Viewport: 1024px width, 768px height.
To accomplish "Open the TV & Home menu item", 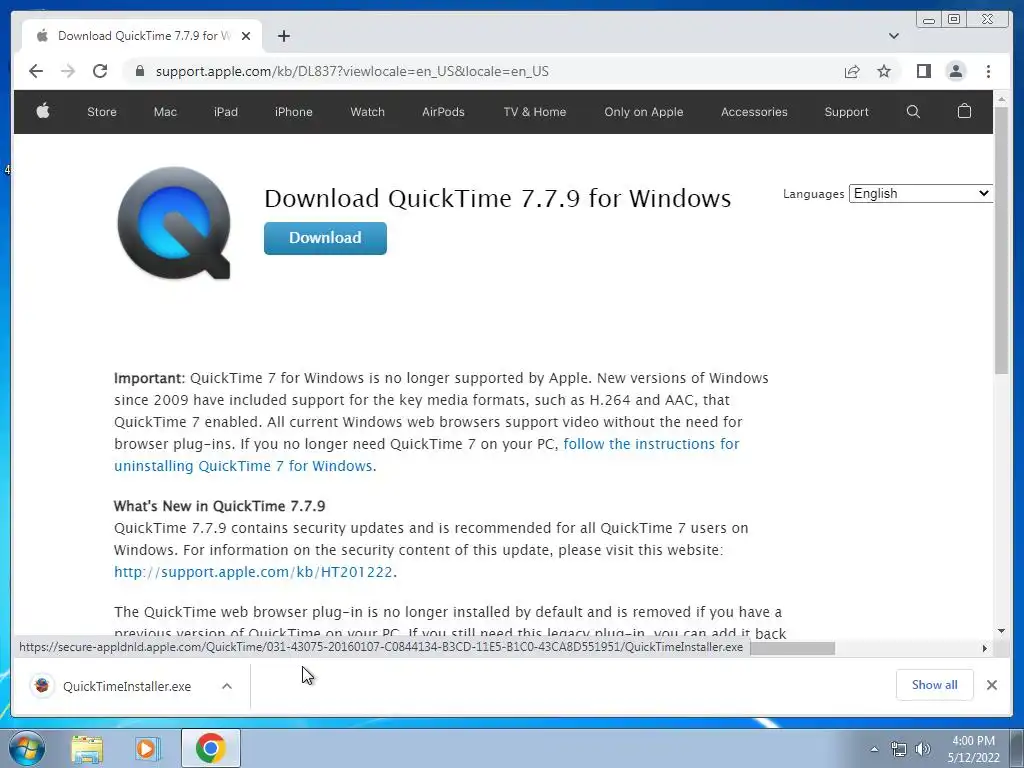I will [x=535, y=112].
